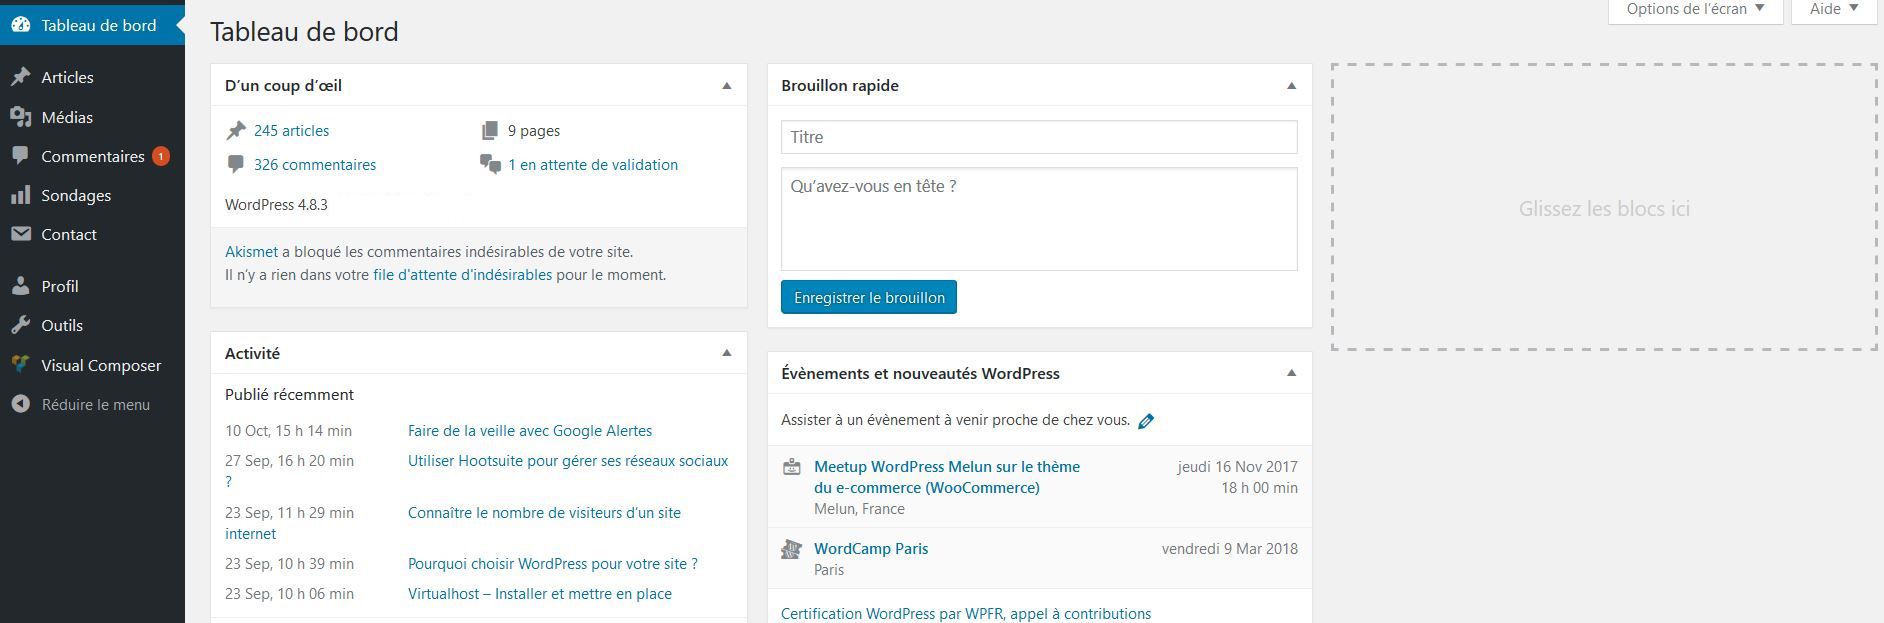Screen dimensions: 1884x623
Task: Open file d'attente d'indésirables link
Action: tap(462, 275)
